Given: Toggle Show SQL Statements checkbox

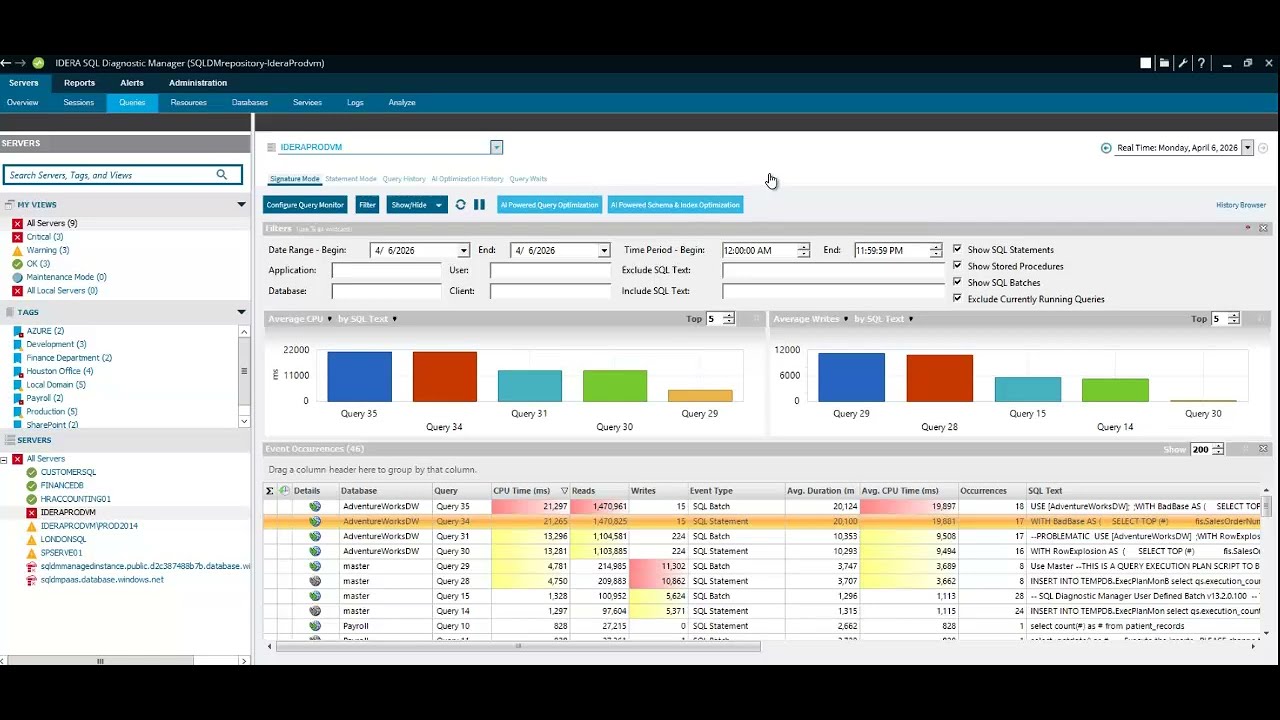Looking at the screenshot, I should pyautogui.click(x=957, y=249).
